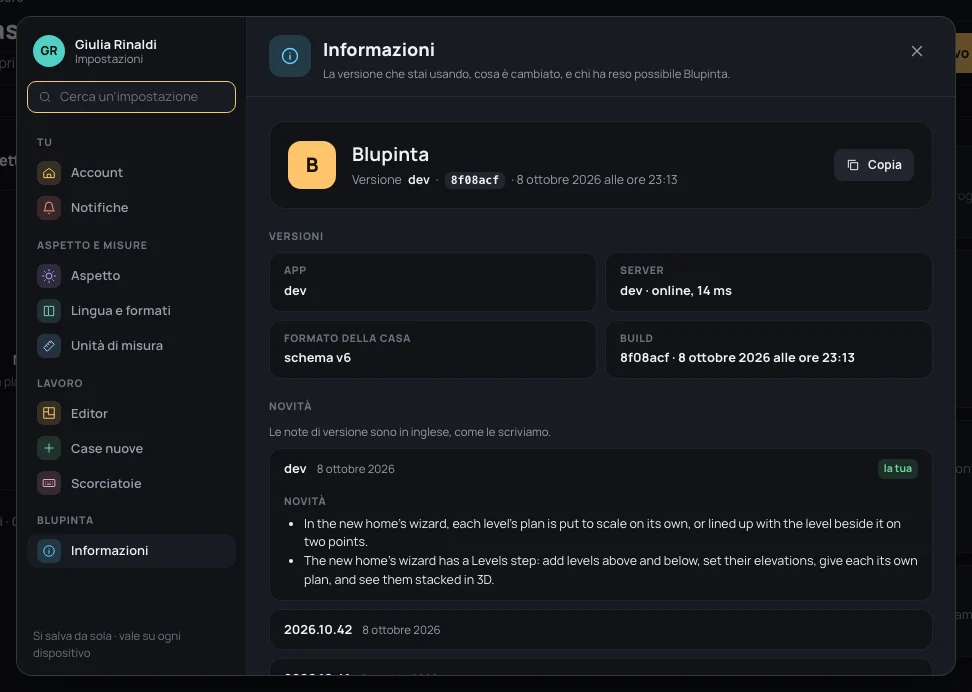The height and width of the screenshot is (692, 972).
Task: Click the APP dev version card
Action: click(433, 282)
